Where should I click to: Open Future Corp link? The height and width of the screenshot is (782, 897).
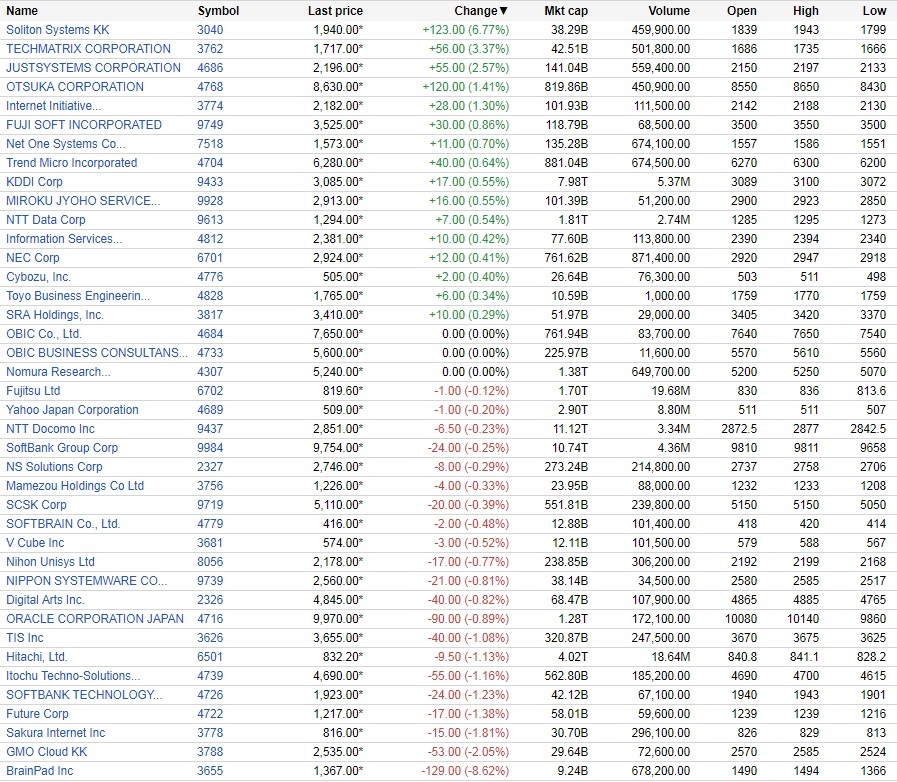(37, 713)
